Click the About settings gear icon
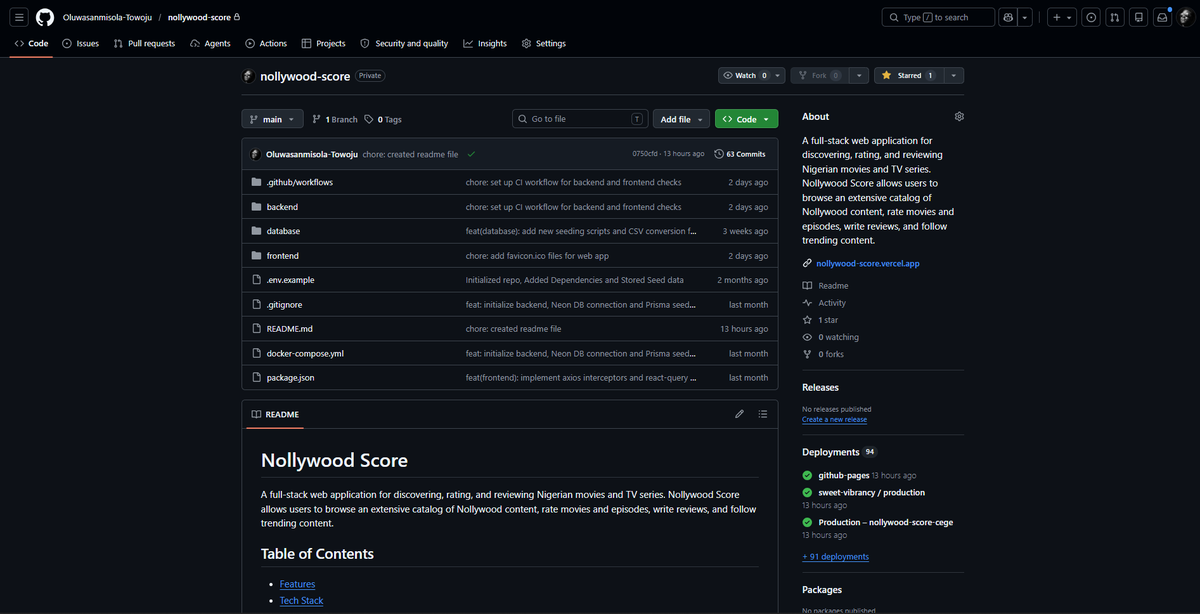The height and width of the screenshot is (614, 1200). [959, 116]
